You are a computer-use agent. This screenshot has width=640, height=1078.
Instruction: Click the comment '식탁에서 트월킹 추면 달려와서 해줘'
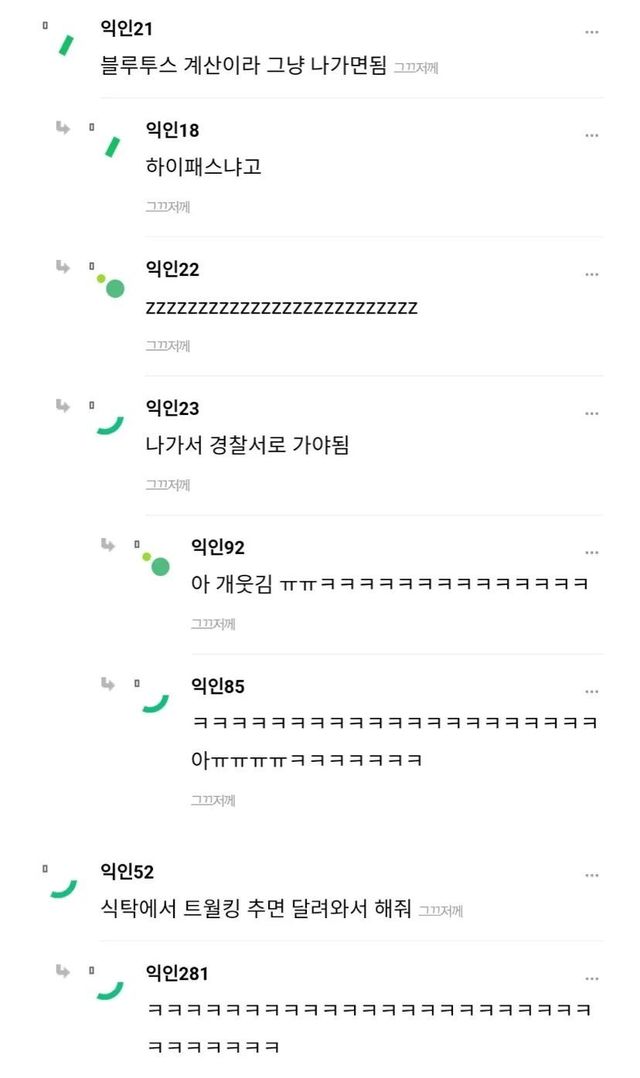click(256, 909)
